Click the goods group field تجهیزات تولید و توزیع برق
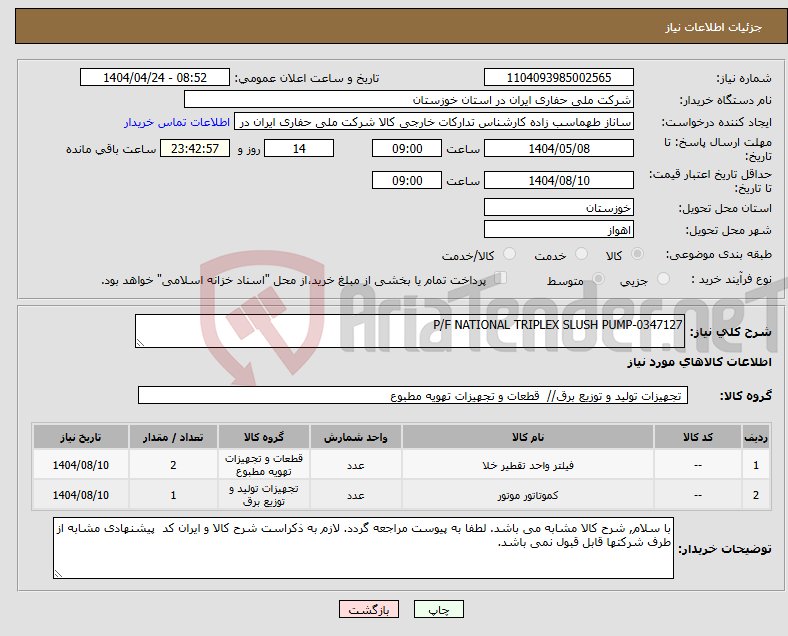 pos(413,395)
